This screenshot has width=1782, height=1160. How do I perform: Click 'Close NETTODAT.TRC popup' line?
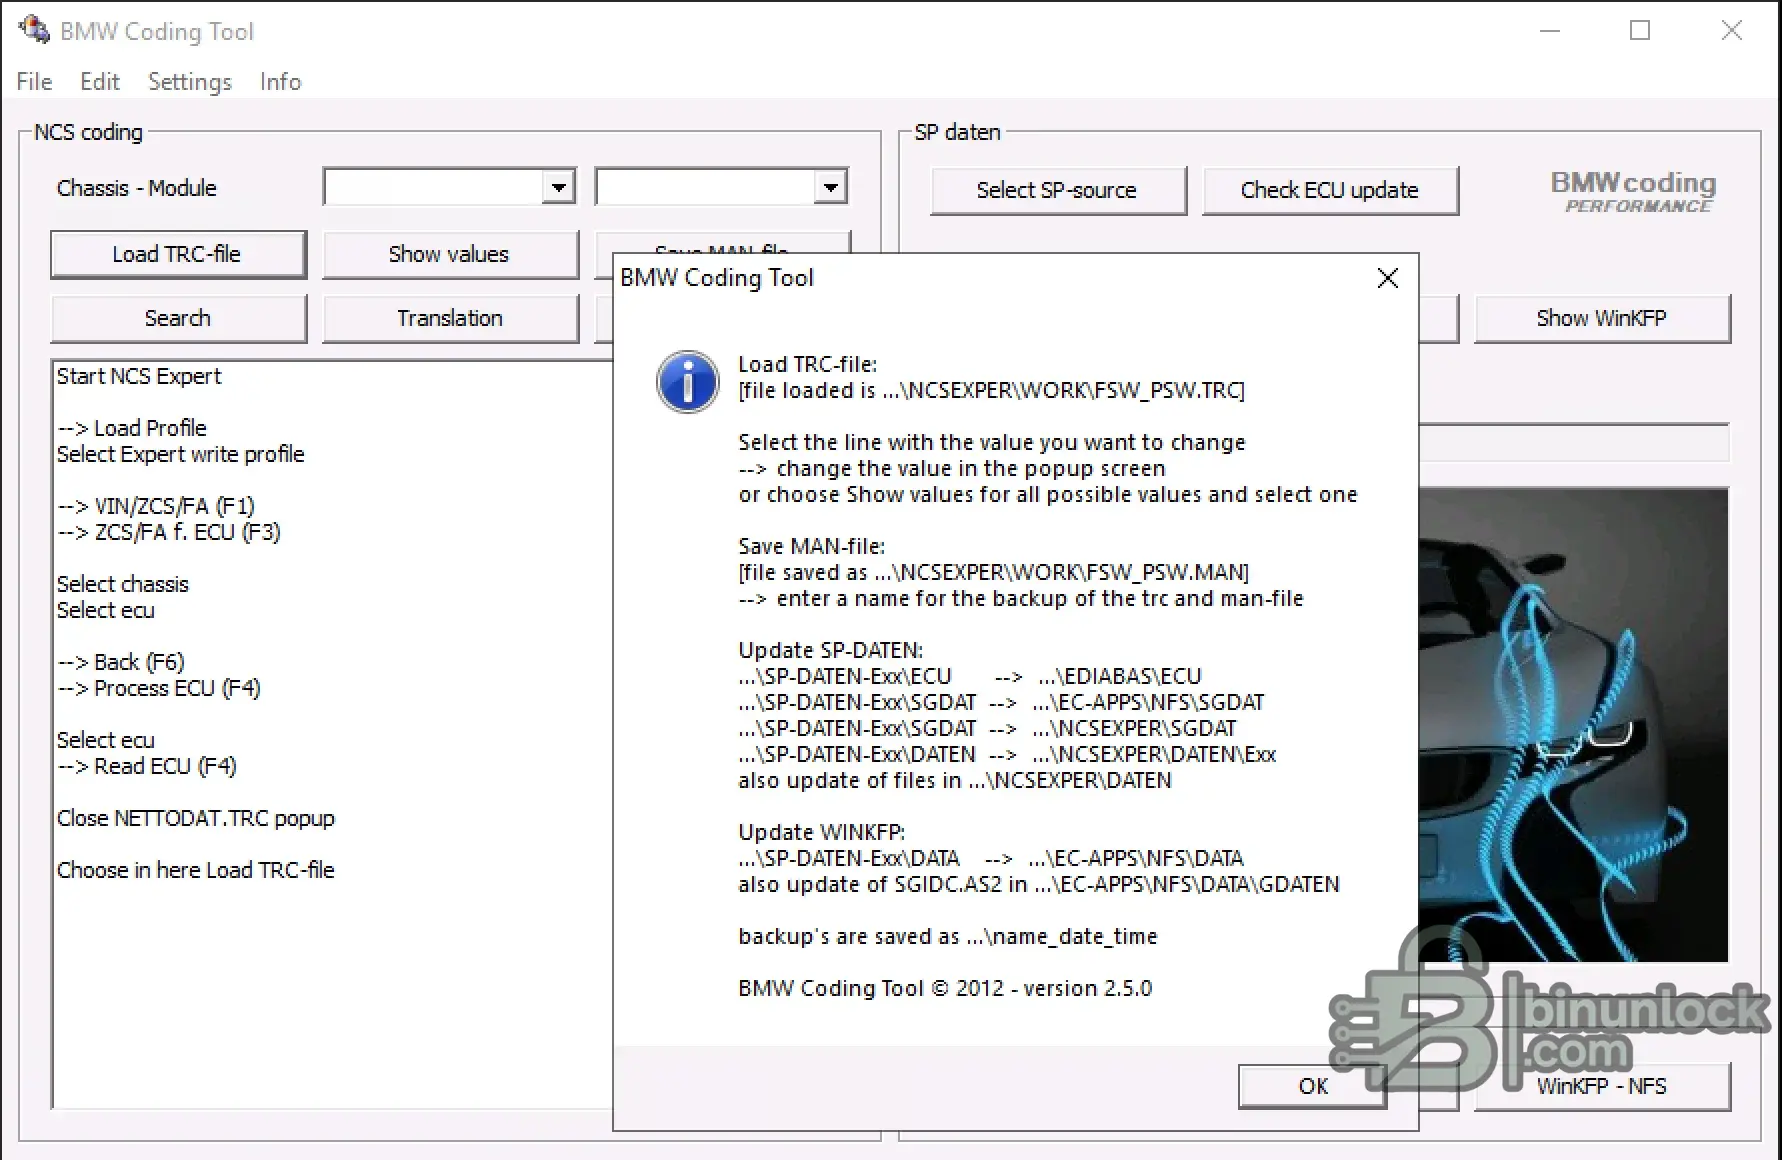point(196,818)
